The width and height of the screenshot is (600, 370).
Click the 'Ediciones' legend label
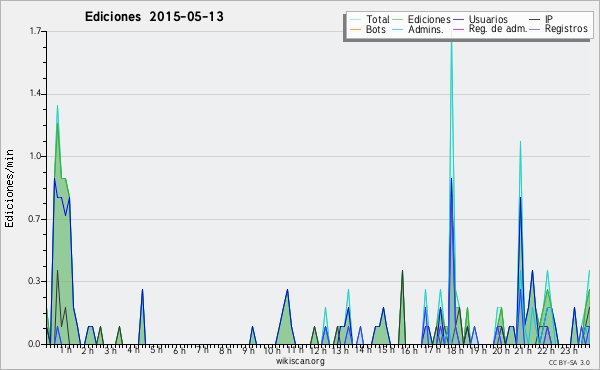click(429, 19)
